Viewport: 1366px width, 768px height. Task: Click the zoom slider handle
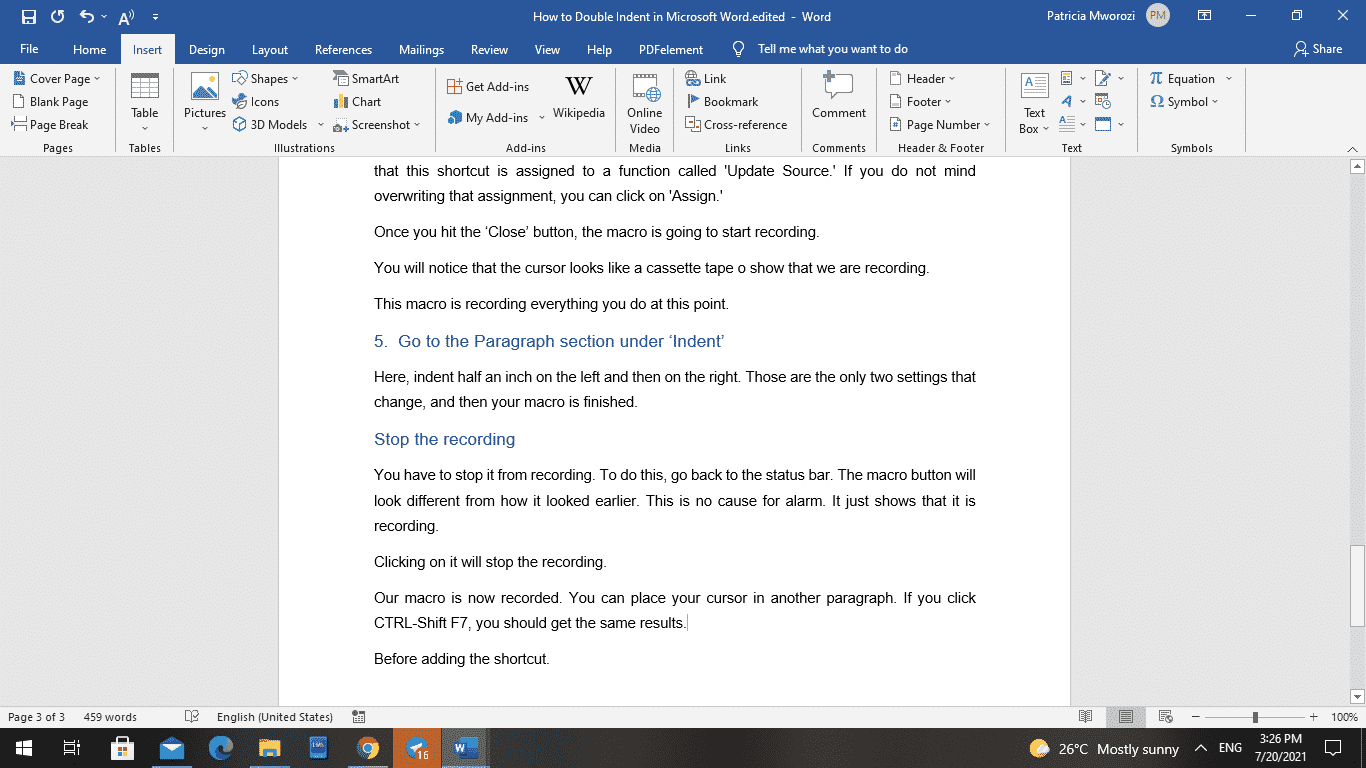(1255, 717)
